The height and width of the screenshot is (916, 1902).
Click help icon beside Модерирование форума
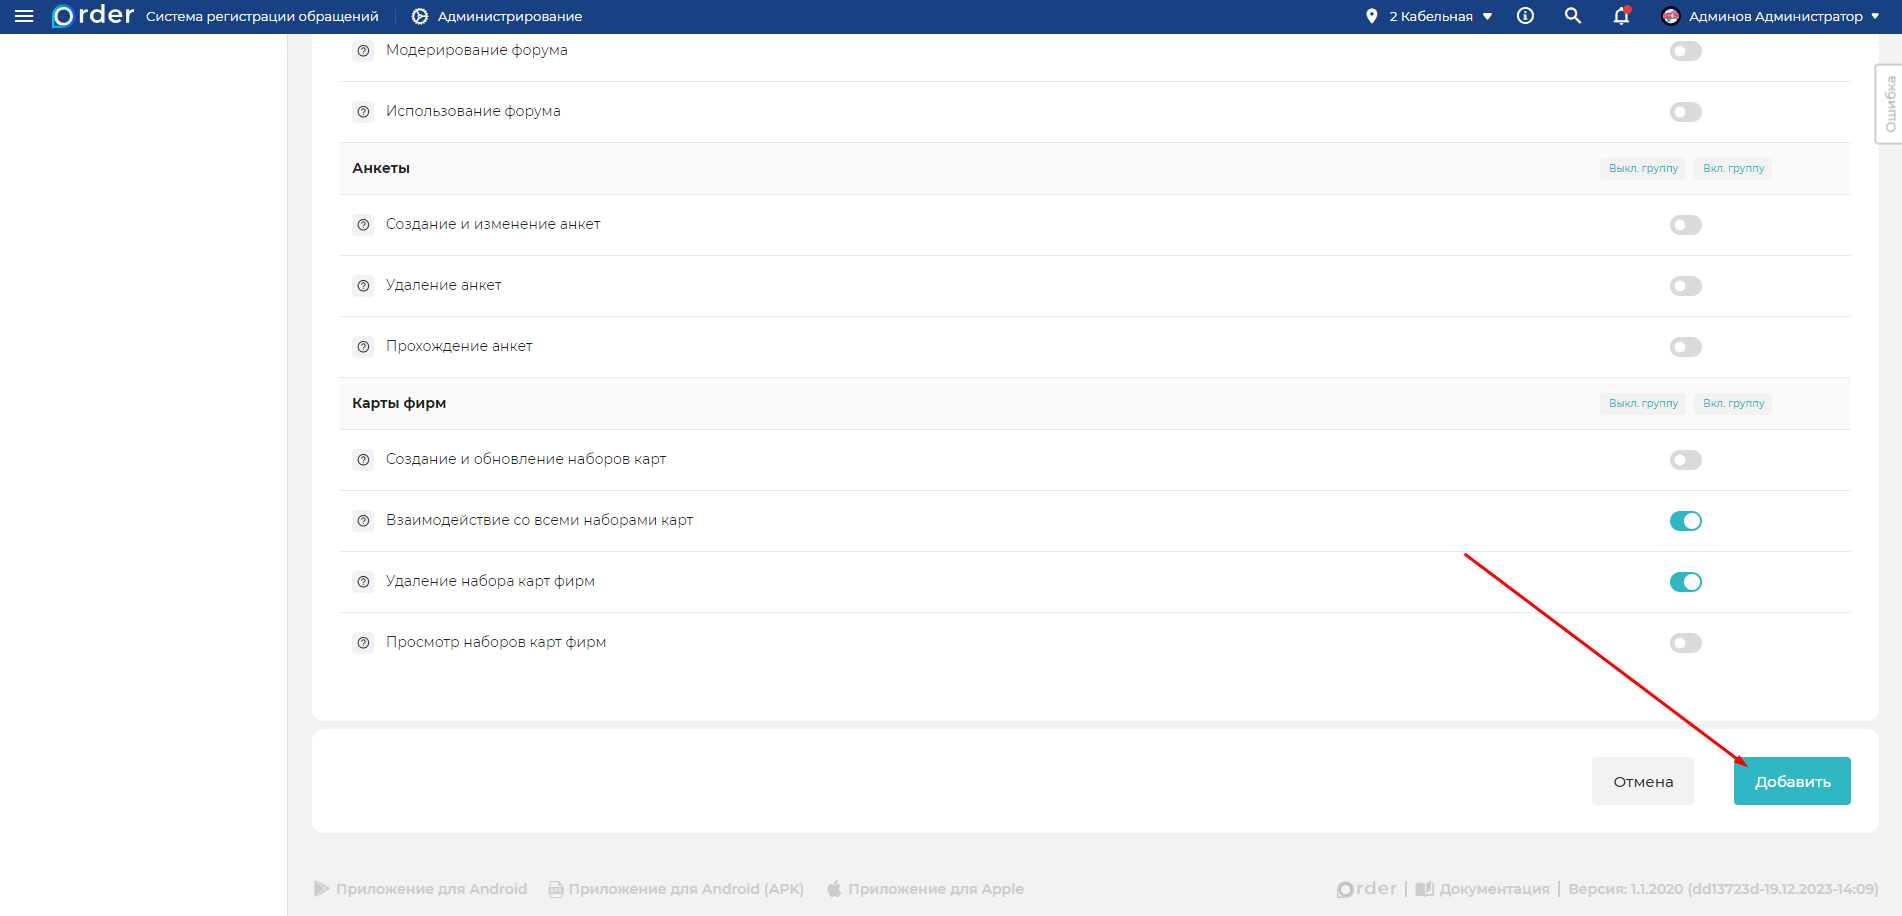pos(364,51)
